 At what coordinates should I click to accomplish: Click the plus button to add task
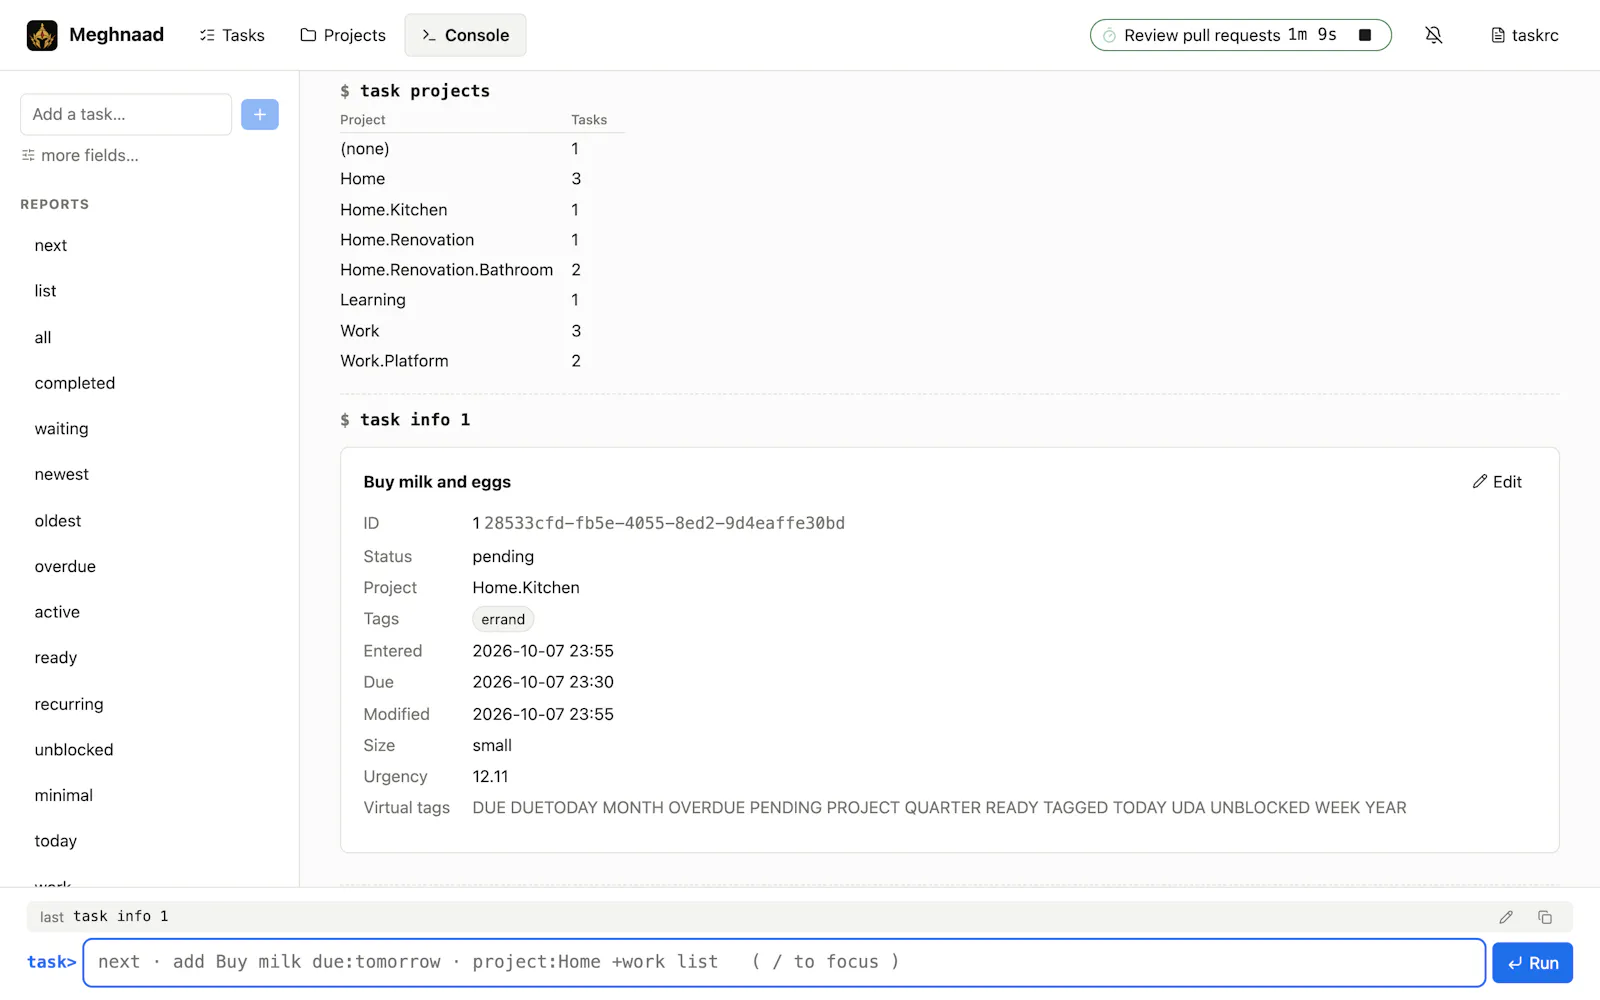click(x=260, y=114)
